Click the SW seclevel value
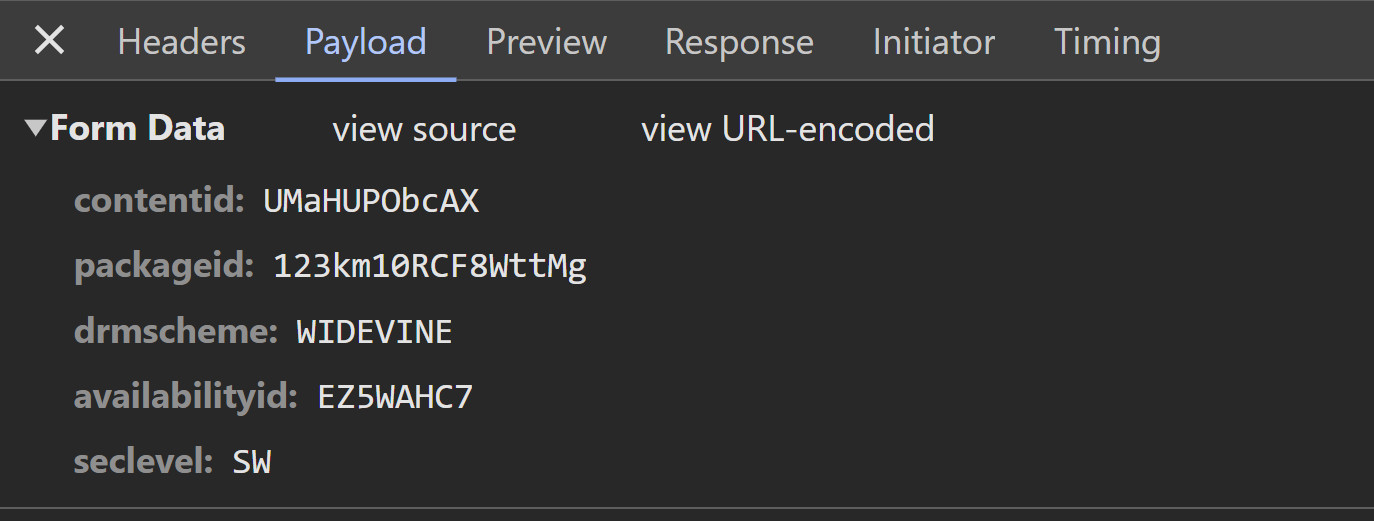The height and width of the screenshot is (521, 1374). pyautogui.click(x=252, y=462)
